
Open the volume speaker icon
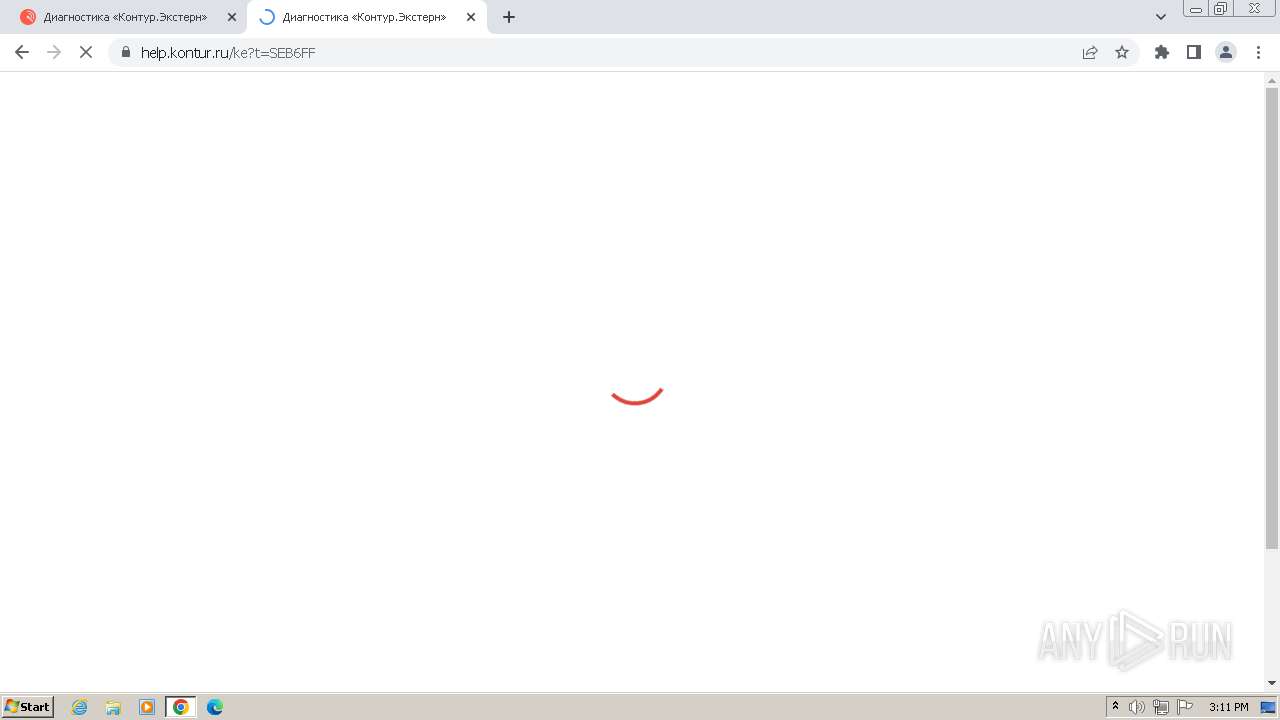tap(1137, 707)
